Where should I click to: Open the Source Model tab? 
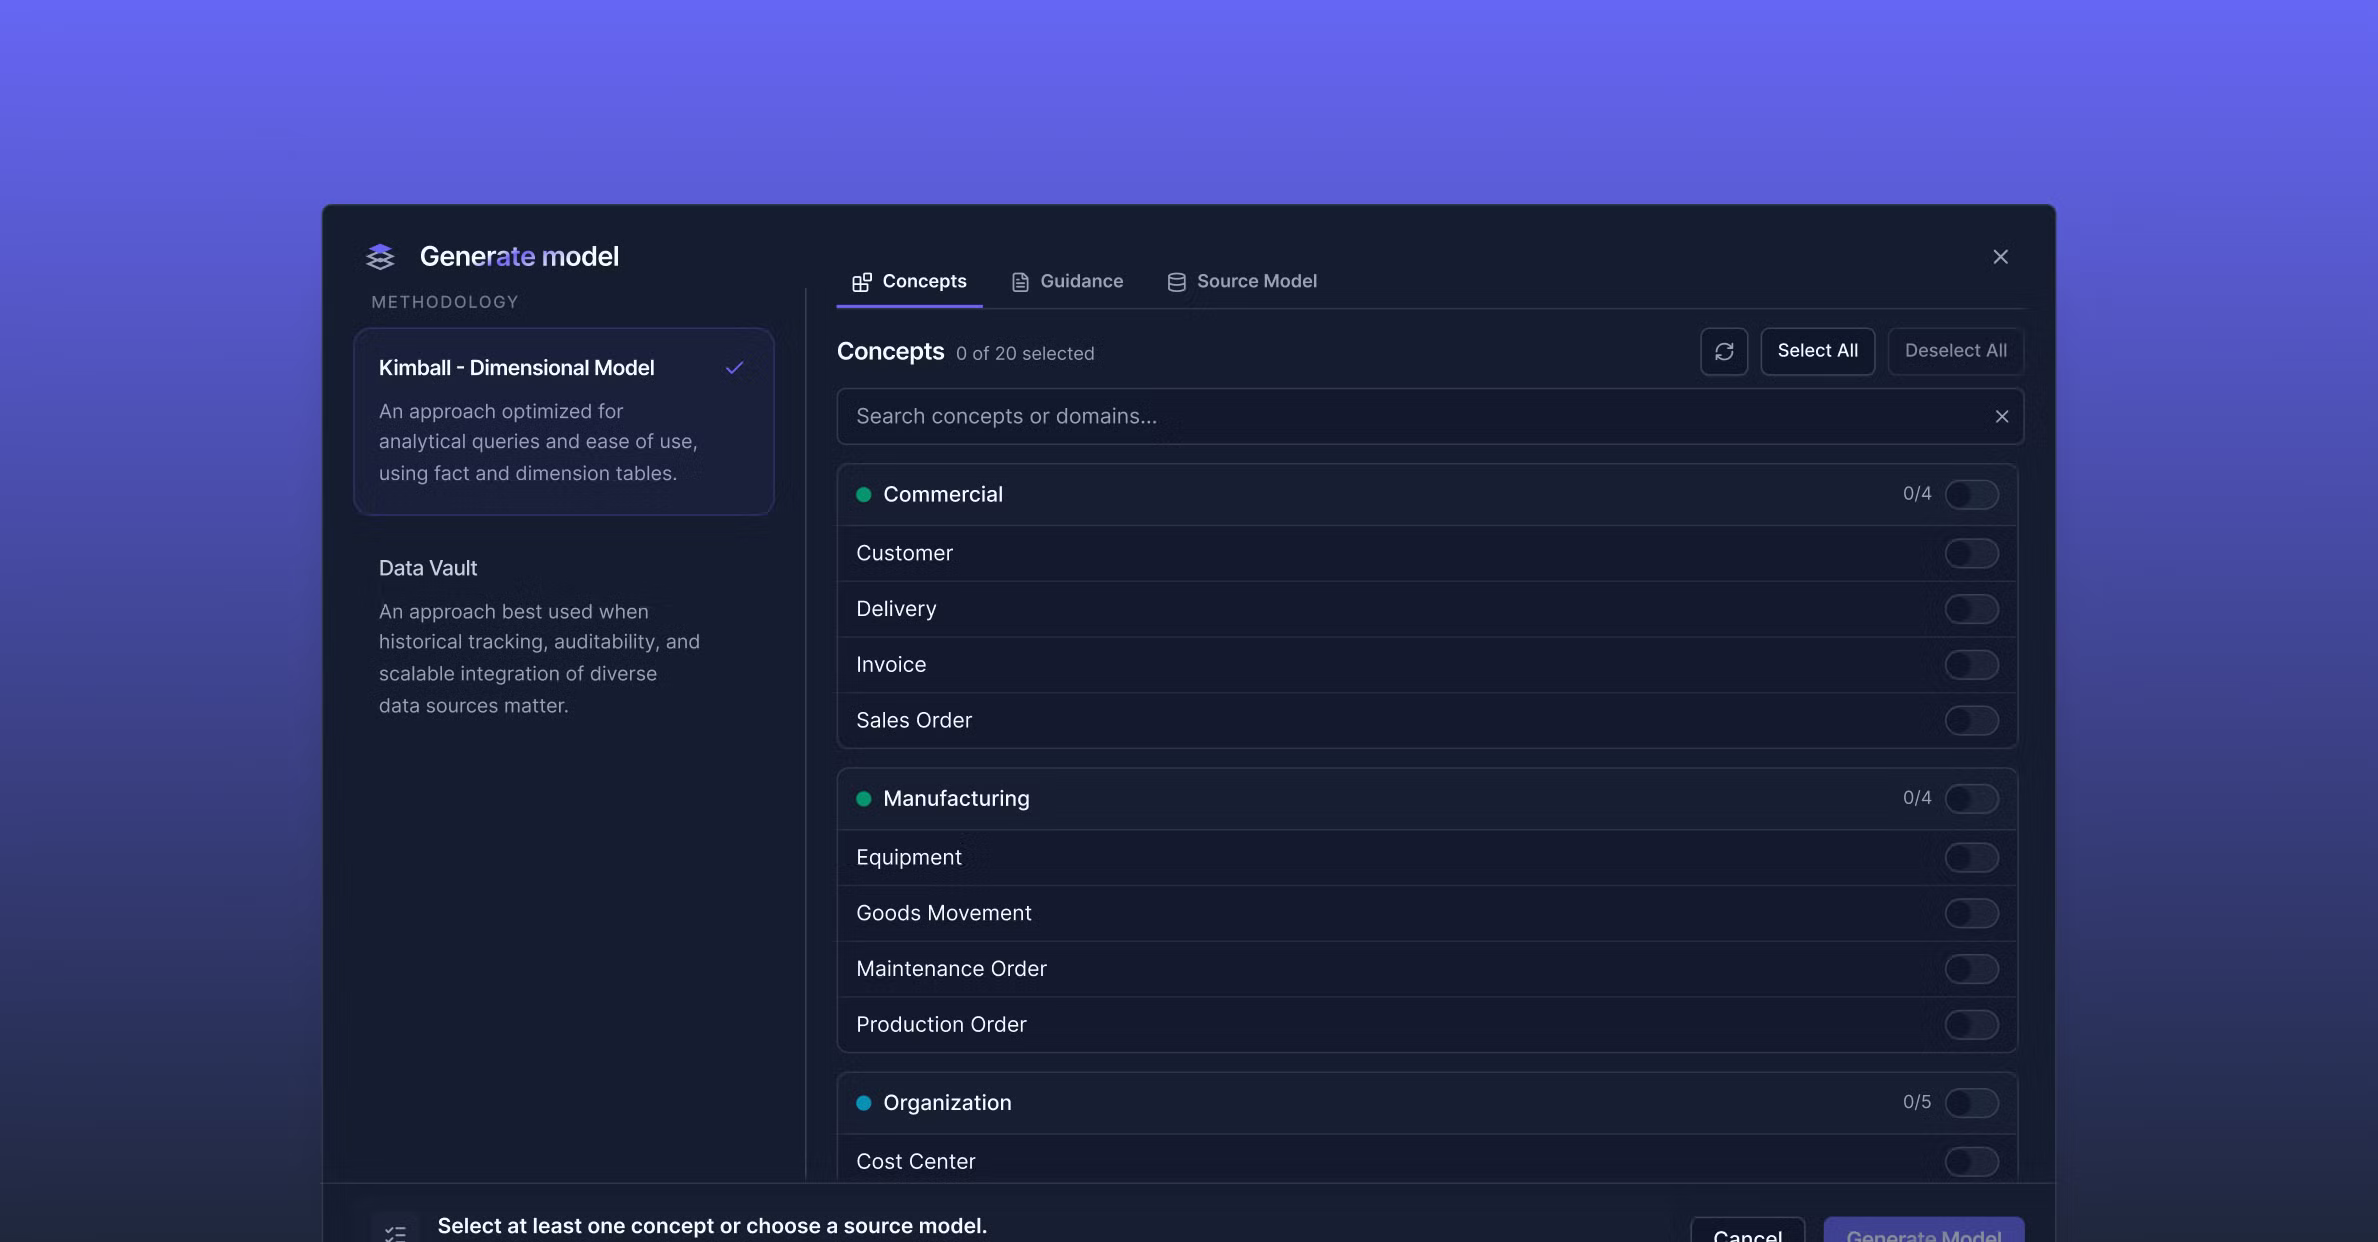tap(1242, 281)
